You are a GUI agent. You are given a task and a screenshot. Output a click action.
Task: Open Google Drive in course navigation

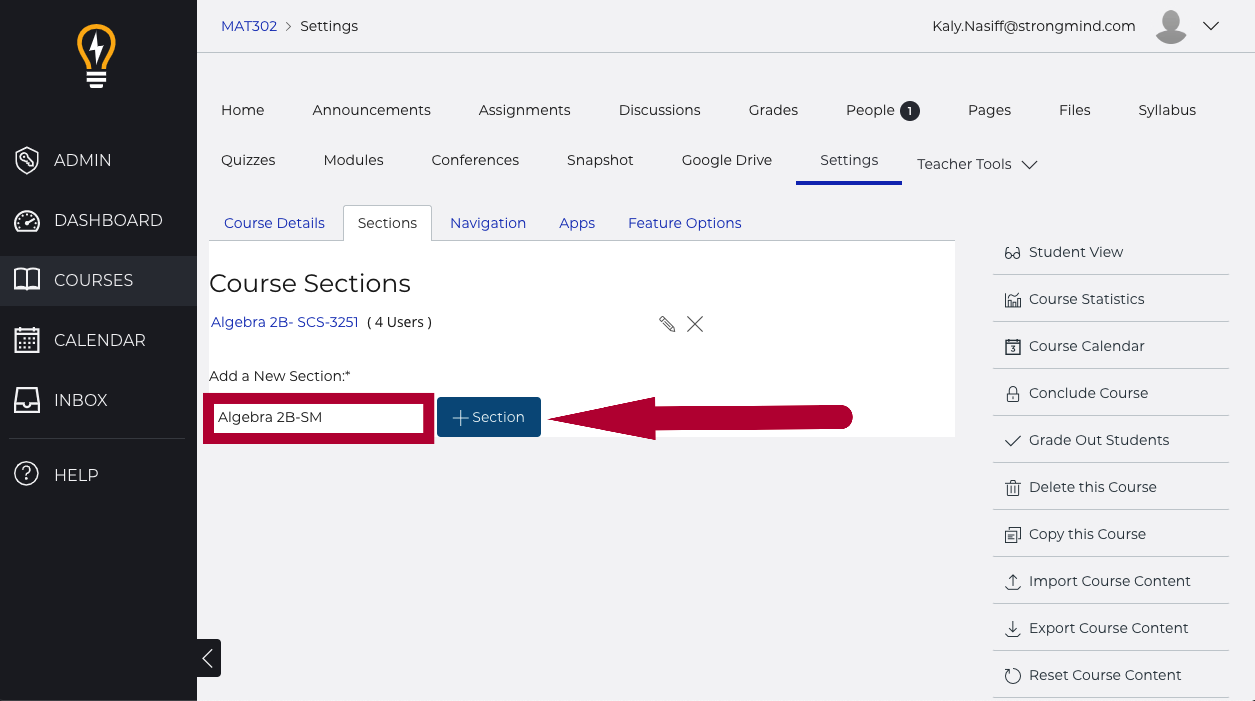click(x=727, y=160)
